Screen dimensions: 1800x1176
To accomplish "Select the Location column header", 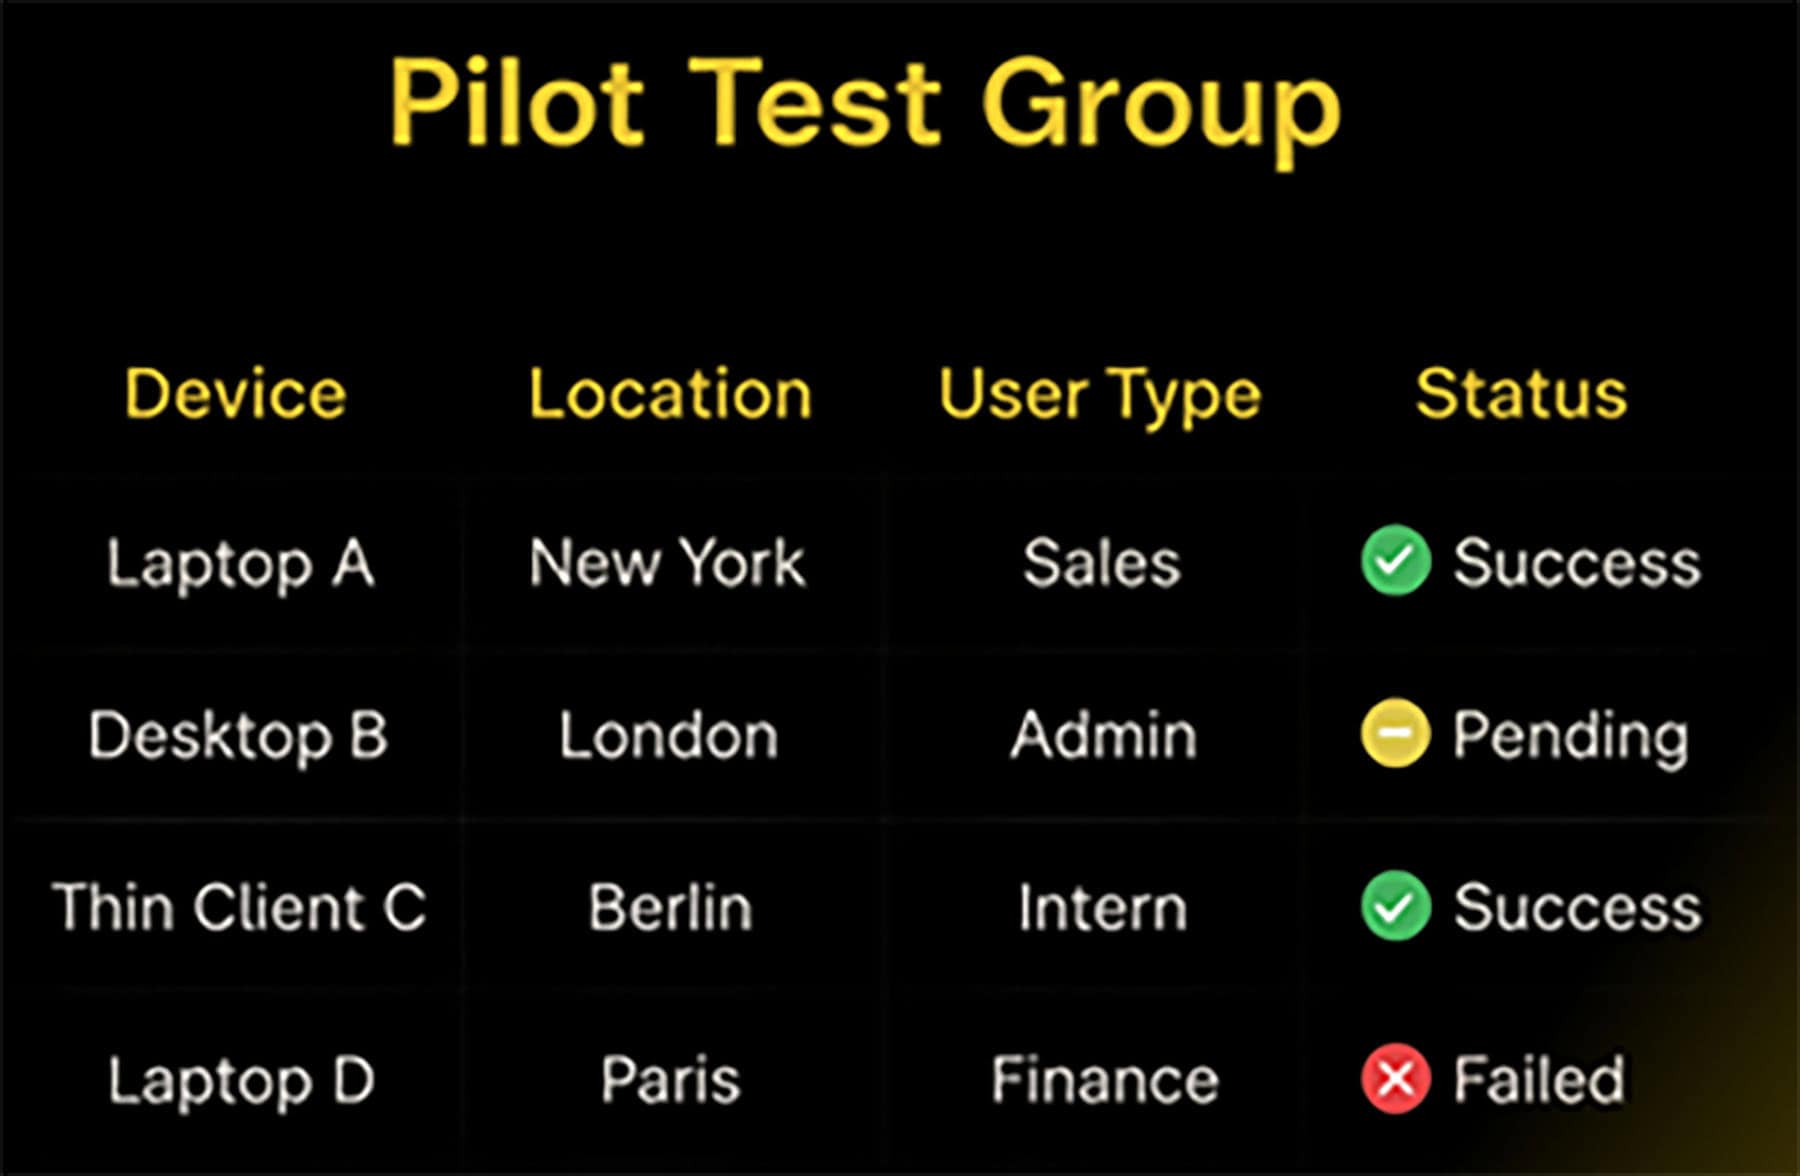I will click(x=670, y=393).
